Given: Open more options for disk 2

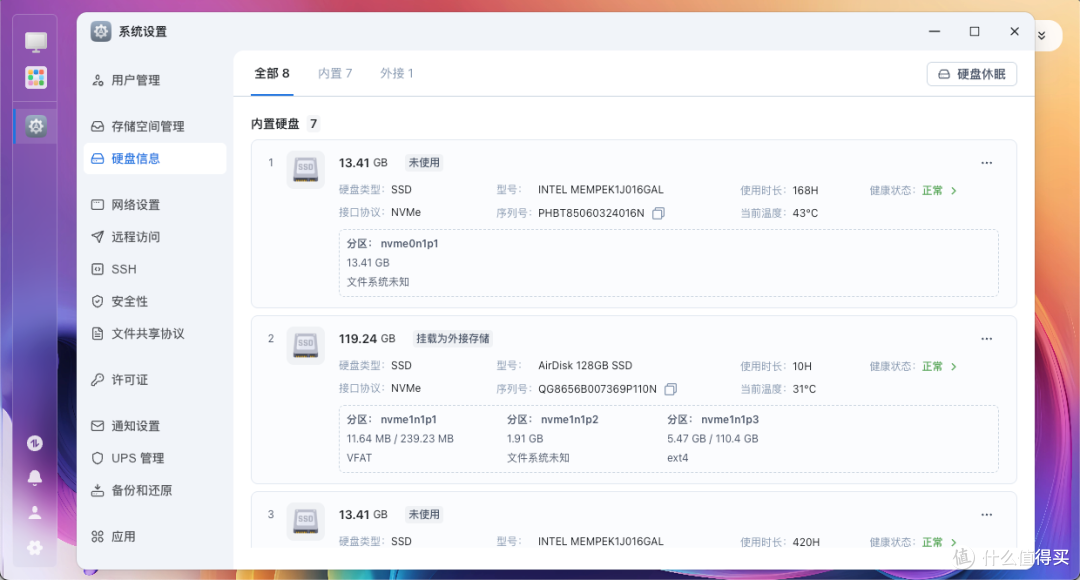Looking at the screenshot, I should pos(986,339).
